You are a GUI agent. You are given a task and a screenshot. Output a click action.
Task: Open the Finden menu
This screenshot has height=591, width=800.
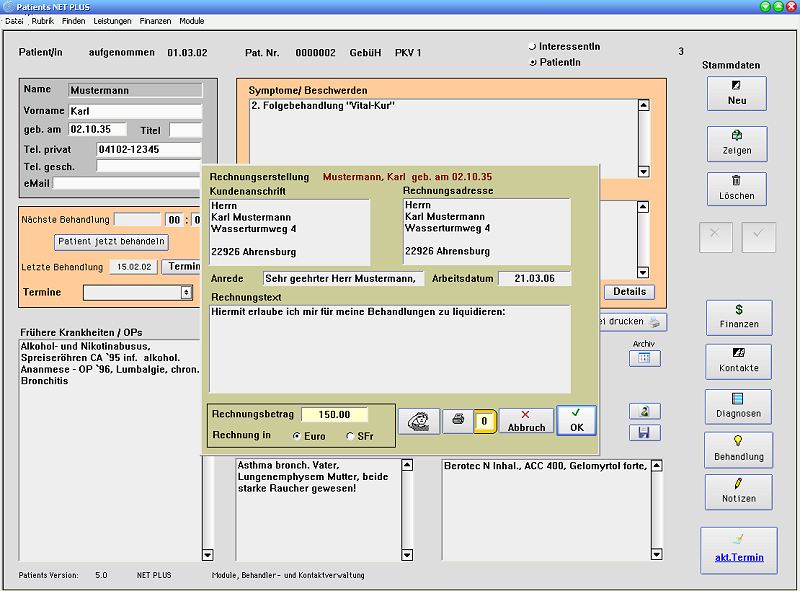click(73, 21)
